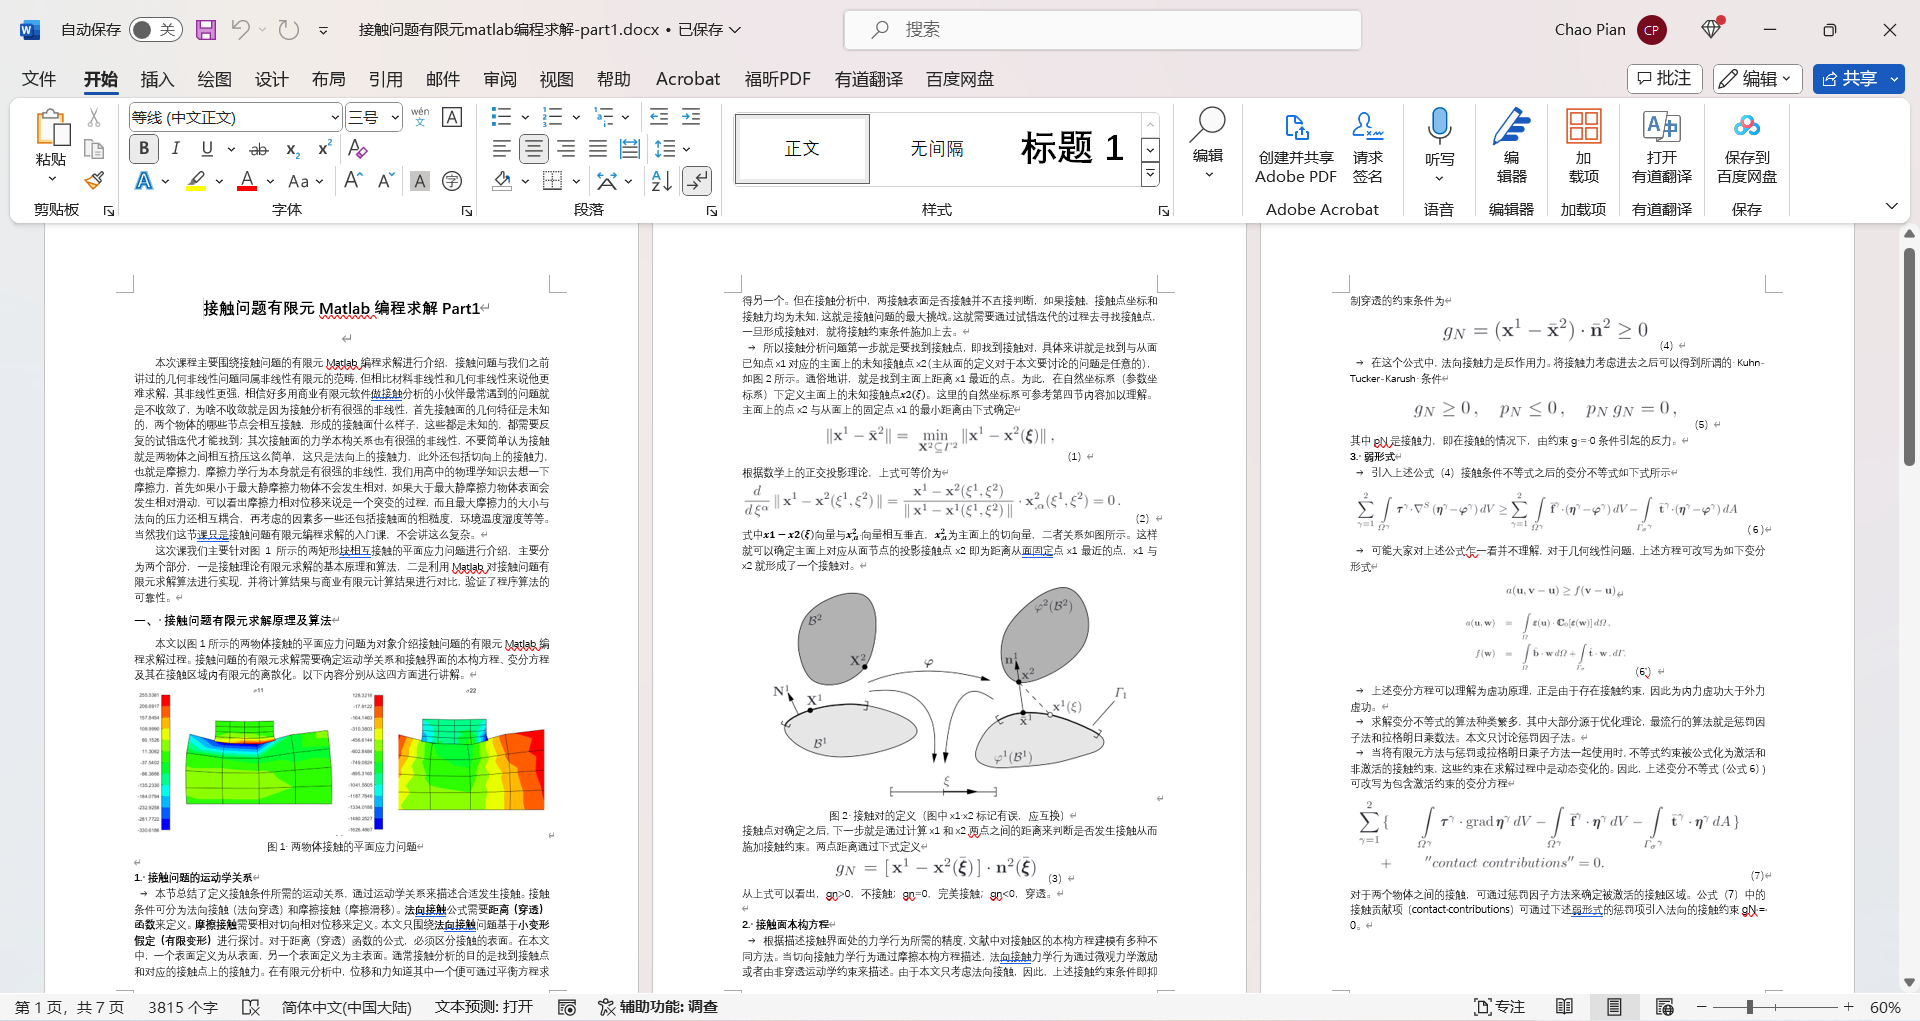Open the File (文件) tab
The image size is (1920, 1021).
click(x=39, y=79)
